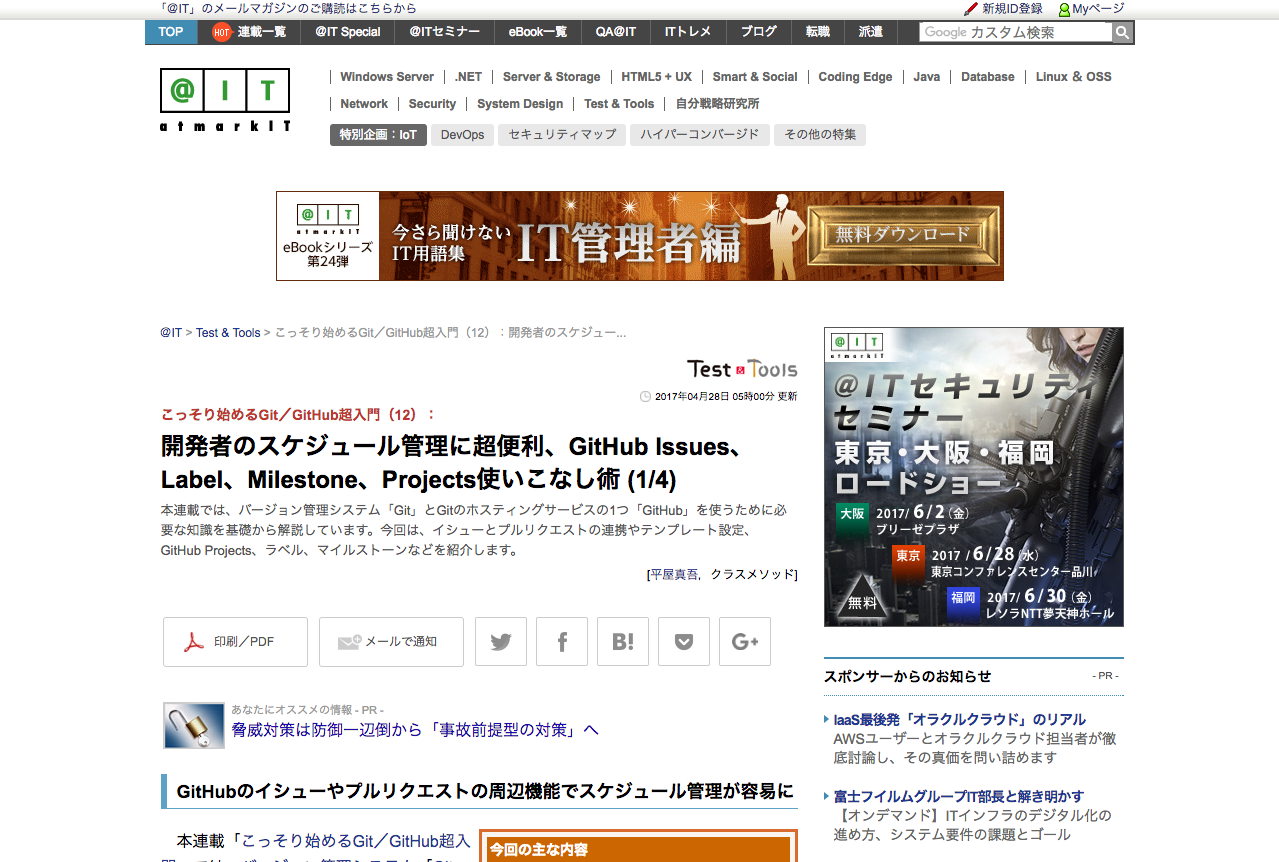
Task: Share article on Facebook
Action: (x=562, y=642)
